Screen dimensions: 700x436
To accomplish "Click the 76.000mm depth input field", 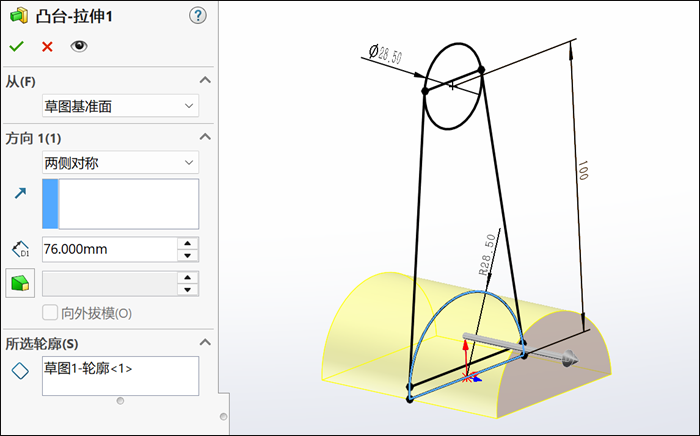I will pos(108,249).
